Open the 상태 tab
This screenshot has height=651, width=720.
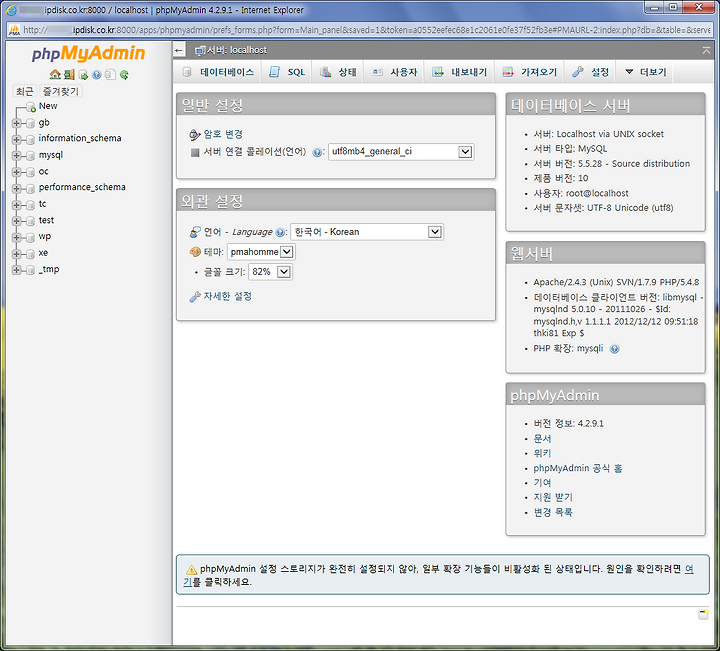pos(338,72)
